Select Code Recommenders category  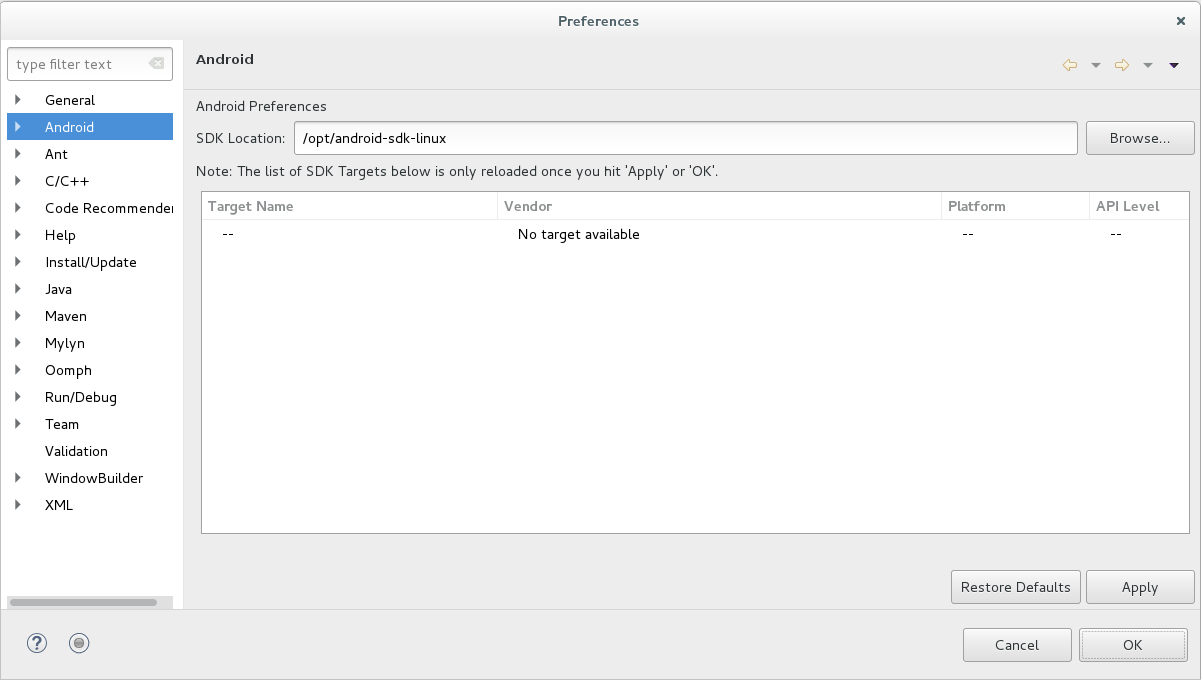coord(109,208)
